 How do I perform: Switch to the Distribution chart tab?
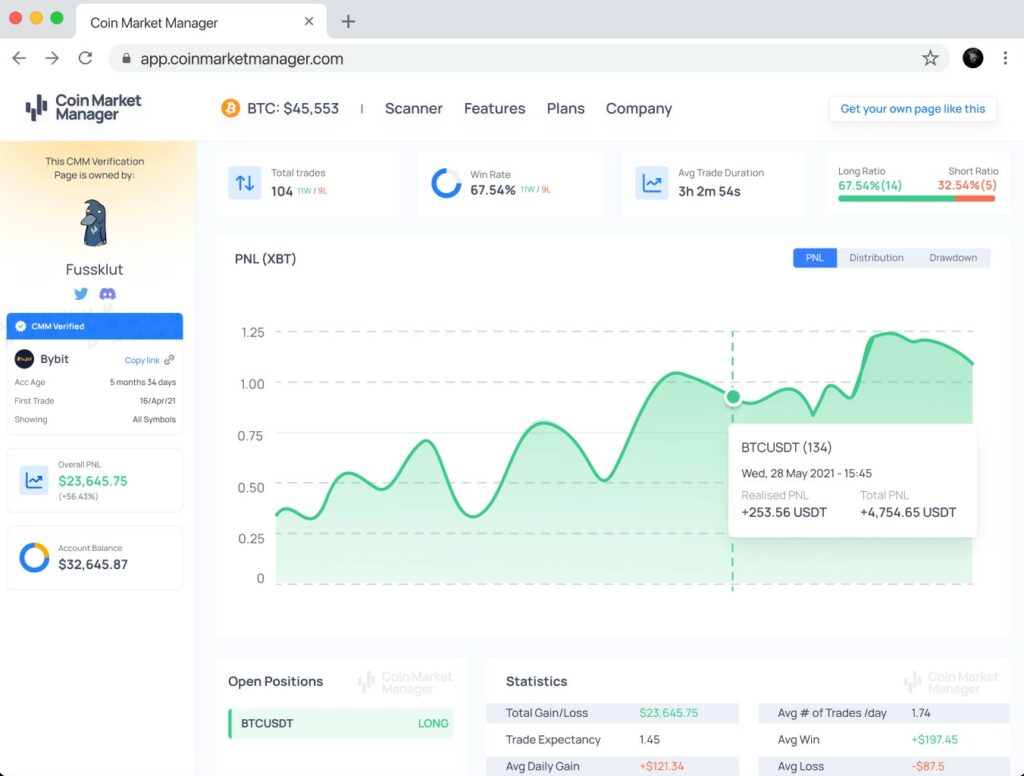(876, 257)
